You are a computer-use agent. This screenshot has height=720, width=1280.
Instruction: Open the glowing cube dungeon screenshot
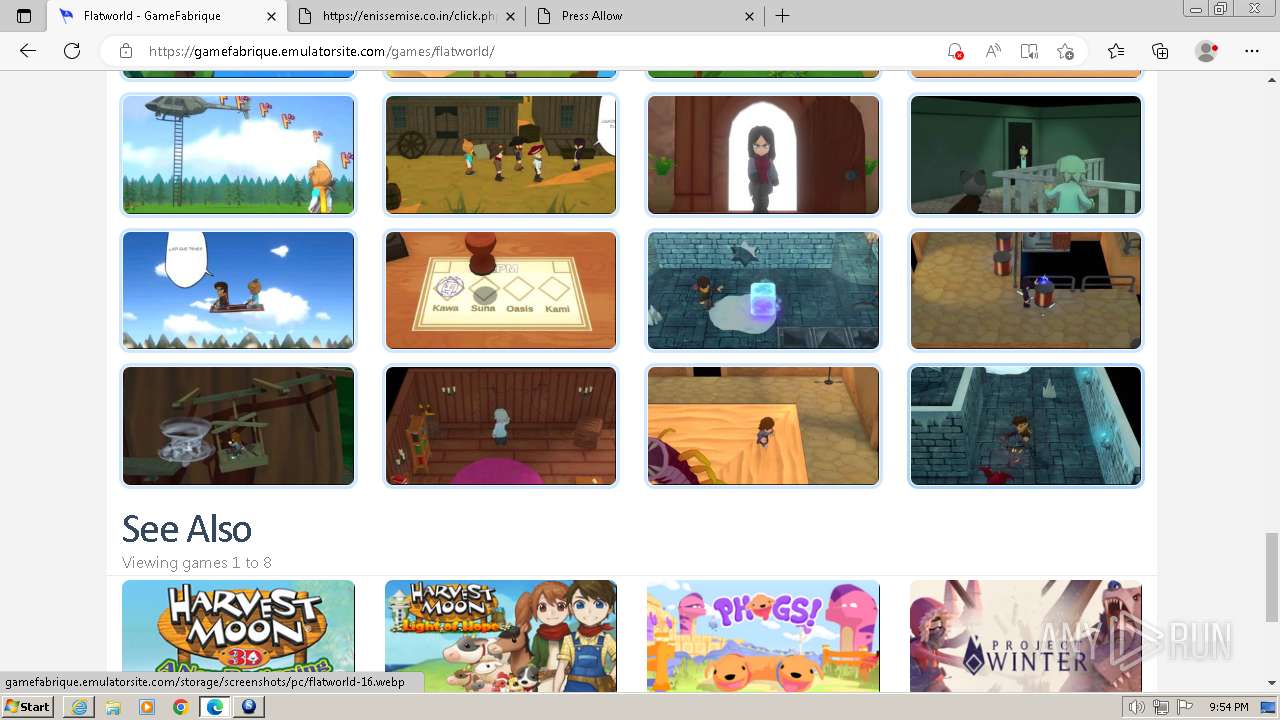(763, 290)
